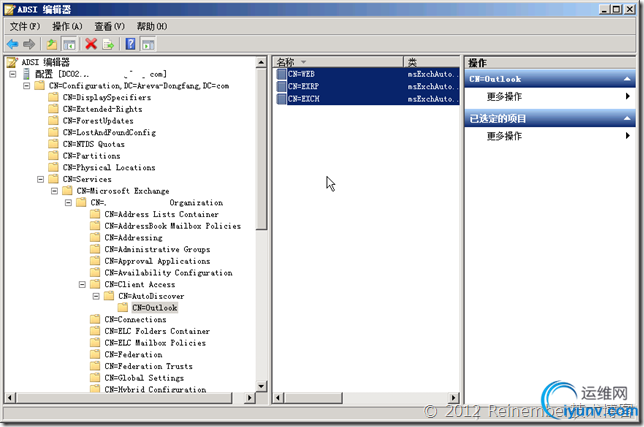
Task: Click tree pane horizontal scroll left arrow
Action: (10, 397)
